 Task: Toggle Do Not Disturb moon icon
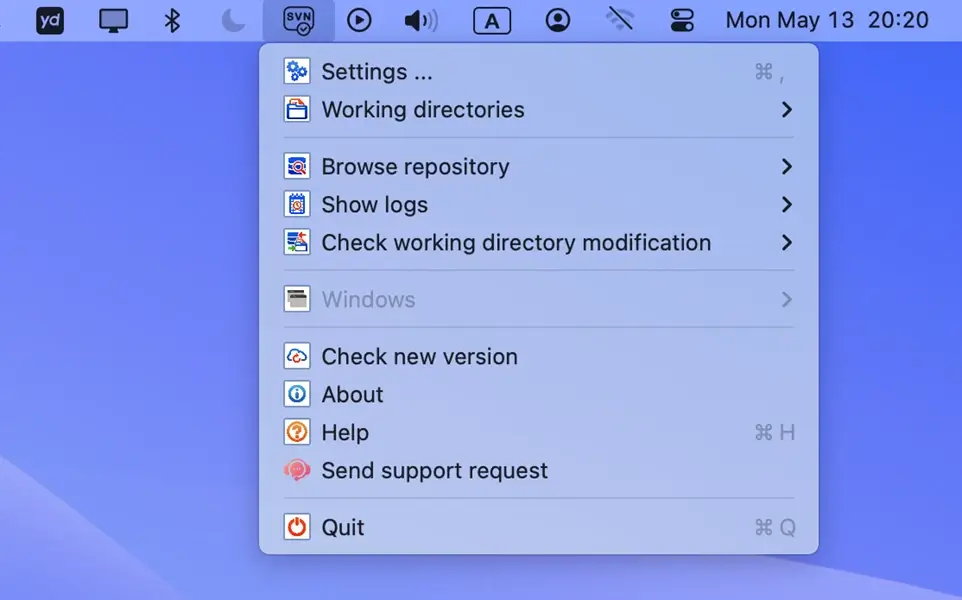pyautogui.click(x=233, y=21)
